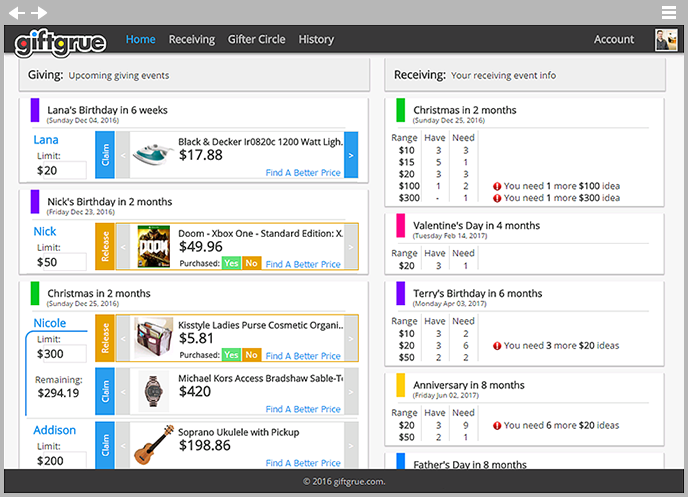Find a better price for Doom
The height and width of the screenshot is (497, 688).
pos(303,264)
